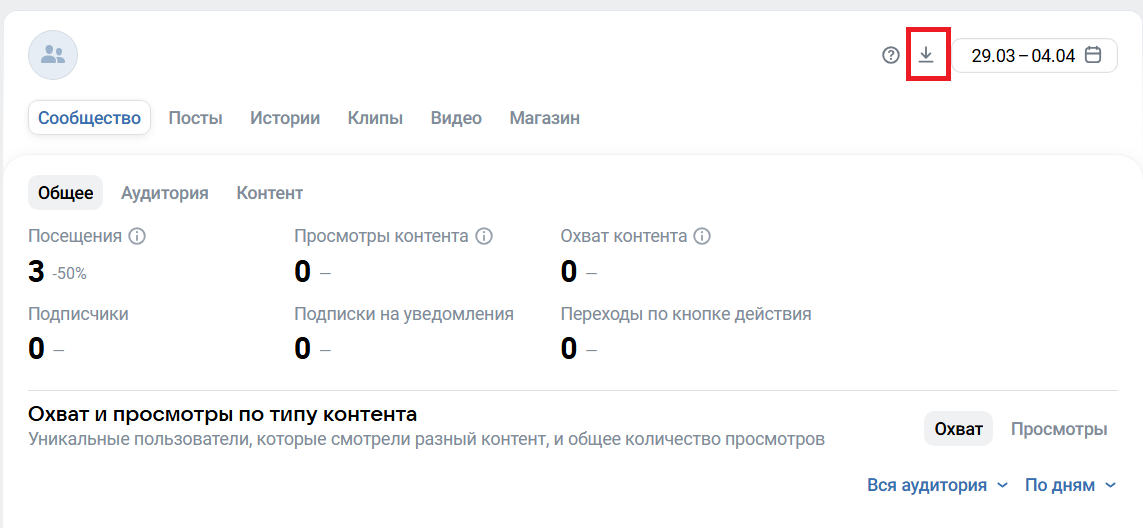
Task: Switch chart to Просмотры mode
Action: [x=1059, y=429]
